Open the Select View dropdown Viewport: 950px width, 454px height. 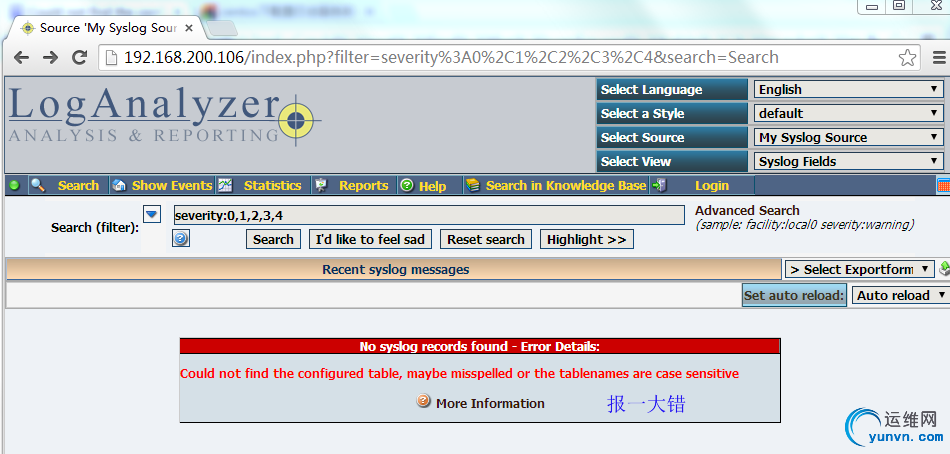(x=848, y=162)
